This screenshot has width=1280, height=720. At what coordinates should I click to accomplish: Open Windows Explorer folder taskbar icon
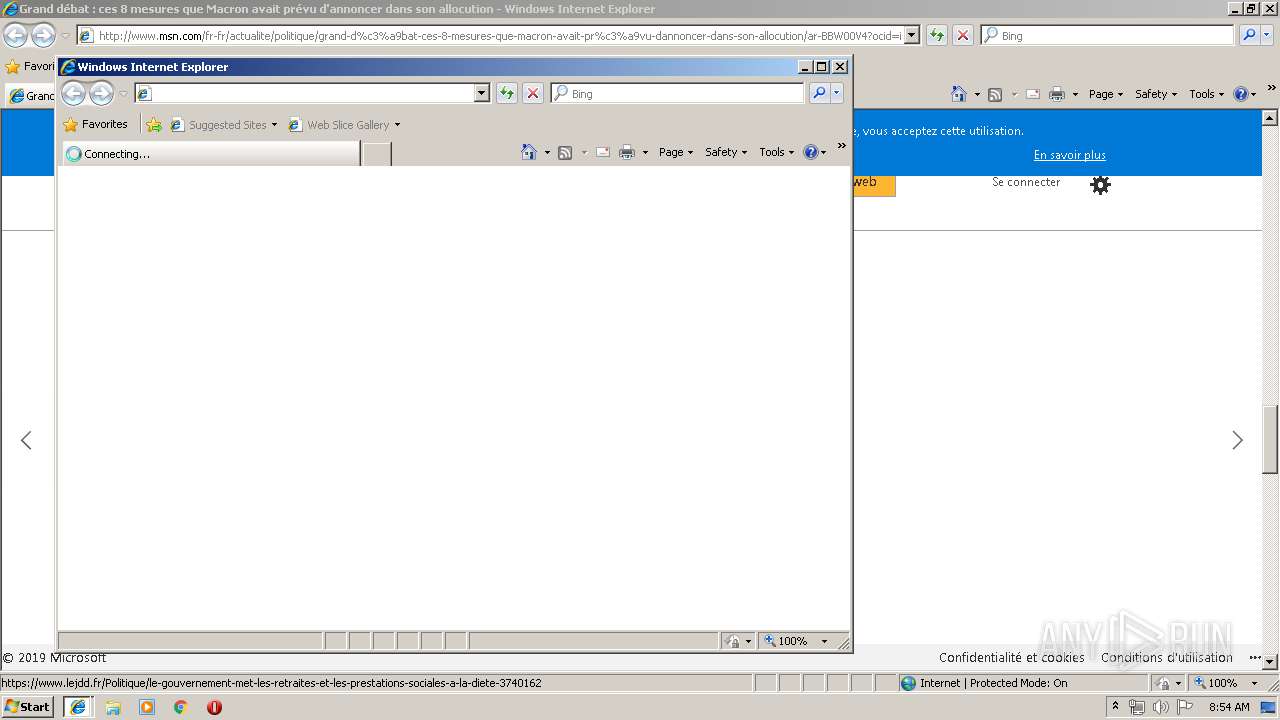[113, 707]
